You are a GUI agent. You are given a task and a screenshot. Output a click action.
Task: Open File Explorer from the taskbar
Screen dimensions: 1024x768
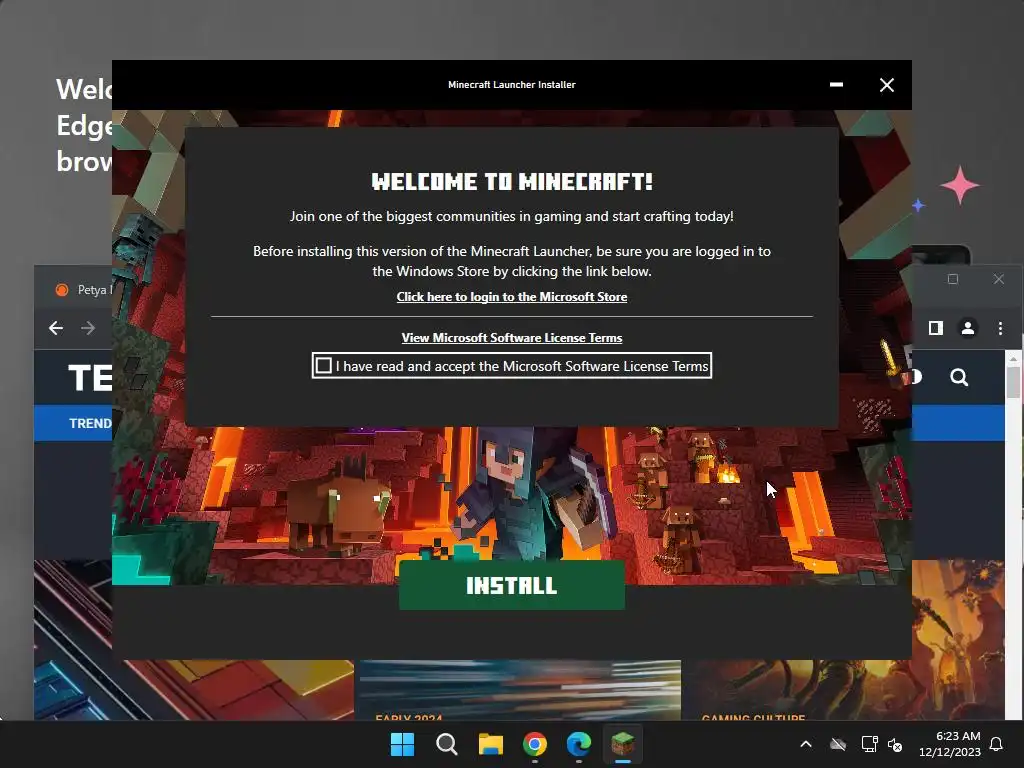pos(490,744)
